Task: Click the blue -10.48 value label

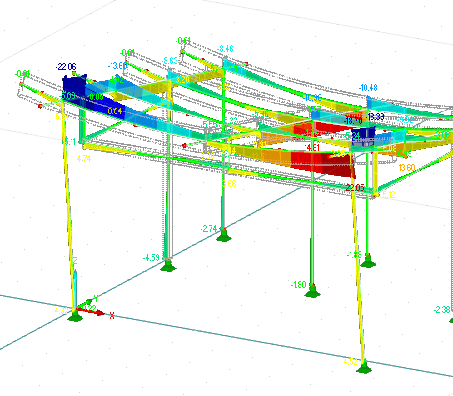Action: pos(368,88)
